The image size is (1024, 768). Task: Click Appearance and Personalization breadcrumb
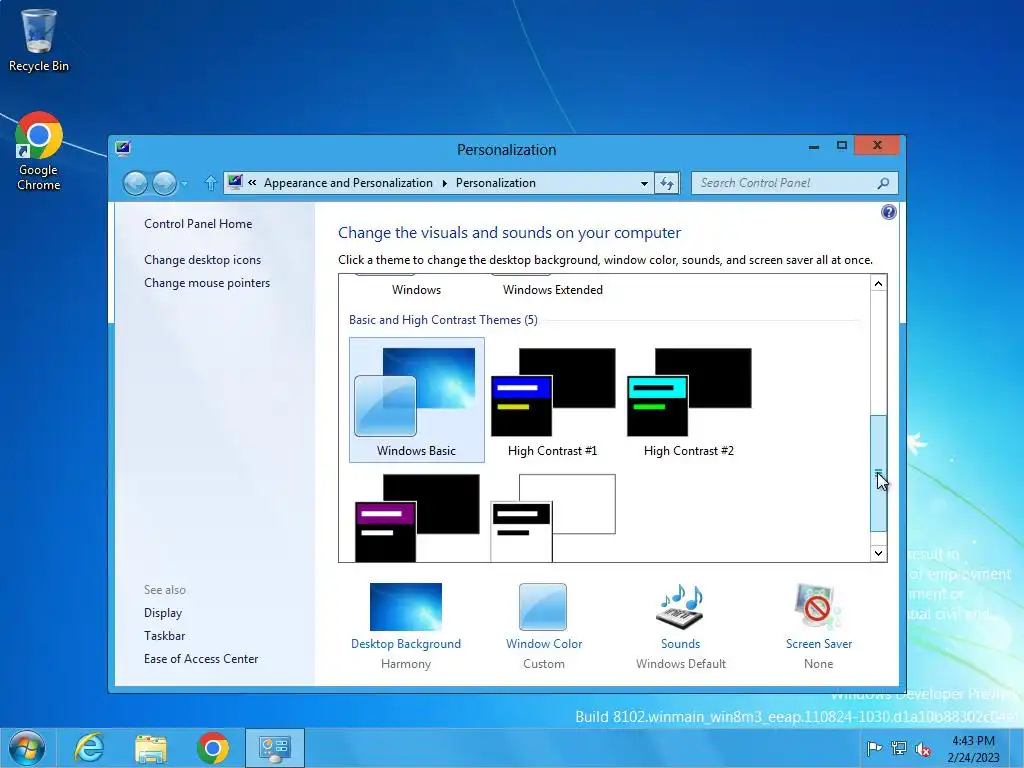pyautogui.click(x=348, y=183)
